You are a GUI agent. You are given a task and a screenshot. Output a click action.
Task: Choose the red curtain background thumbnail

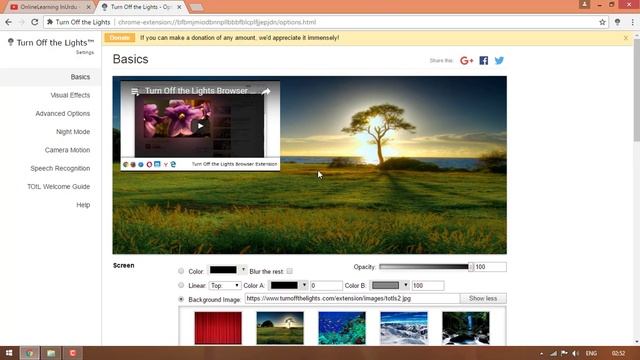tap(218, 328)
